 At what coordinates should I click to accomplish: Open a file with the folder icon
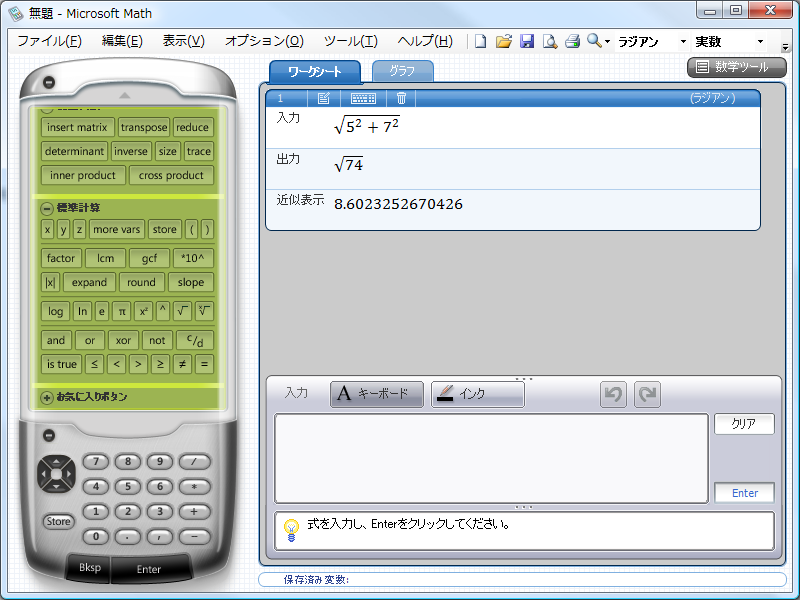504,41
